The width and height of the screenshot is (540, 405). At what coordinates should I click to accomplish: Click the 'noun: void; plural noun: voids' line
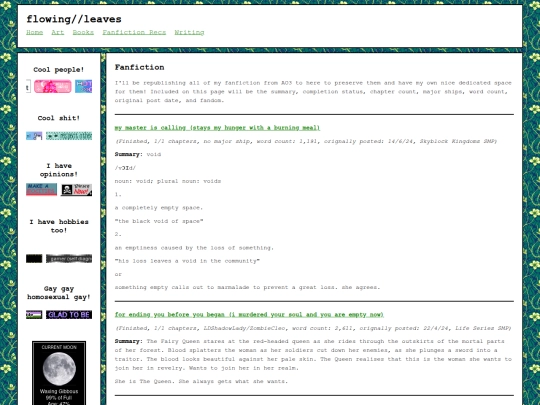click(x=168, y=181)
